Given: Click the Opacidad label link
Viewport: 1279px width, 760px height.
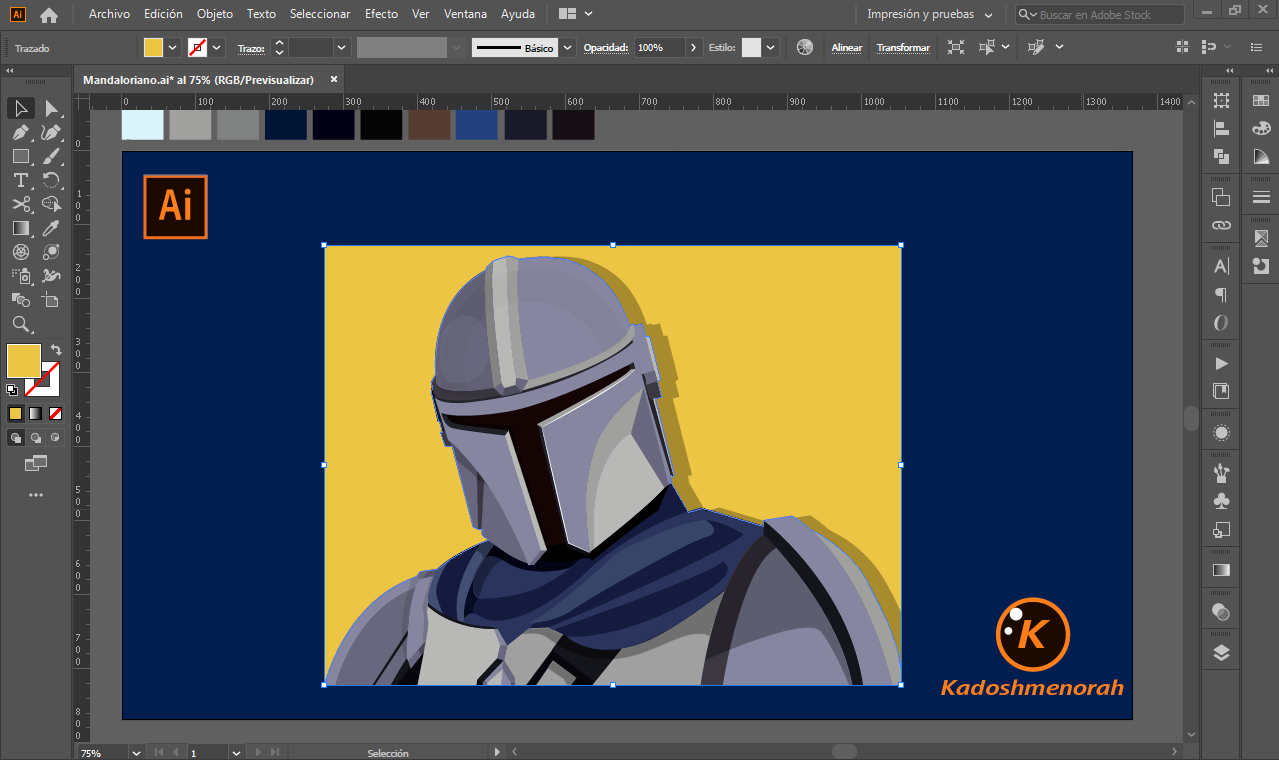Looking at the screenshot, I should pyautogui.click(x=606, y=48).
